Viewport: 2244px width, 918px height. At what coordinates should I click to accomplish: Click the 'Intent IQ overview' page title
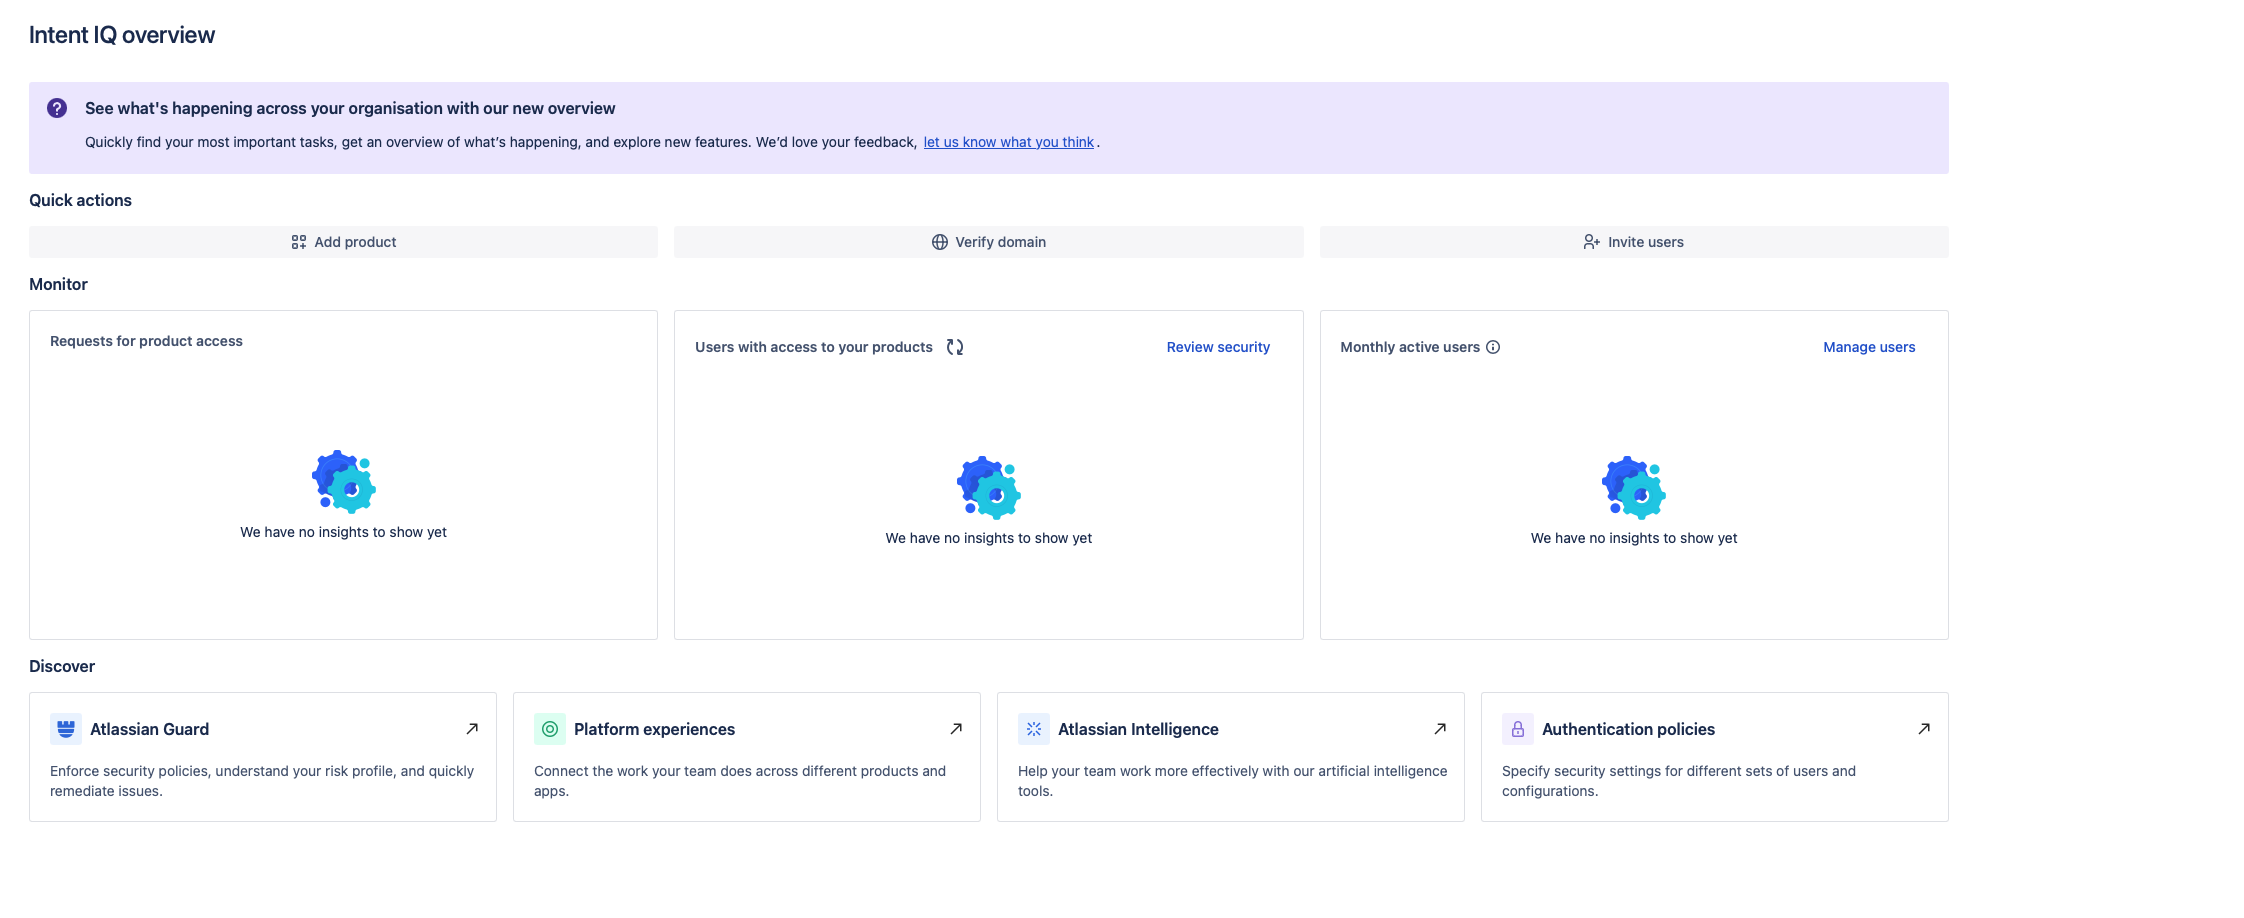(122, 35)
